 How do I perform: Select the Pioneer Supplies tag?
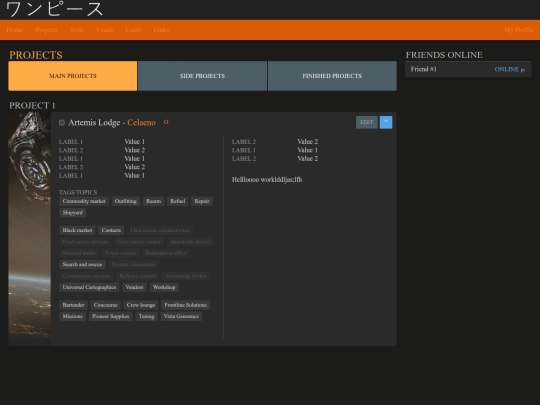tap(111, 316)
